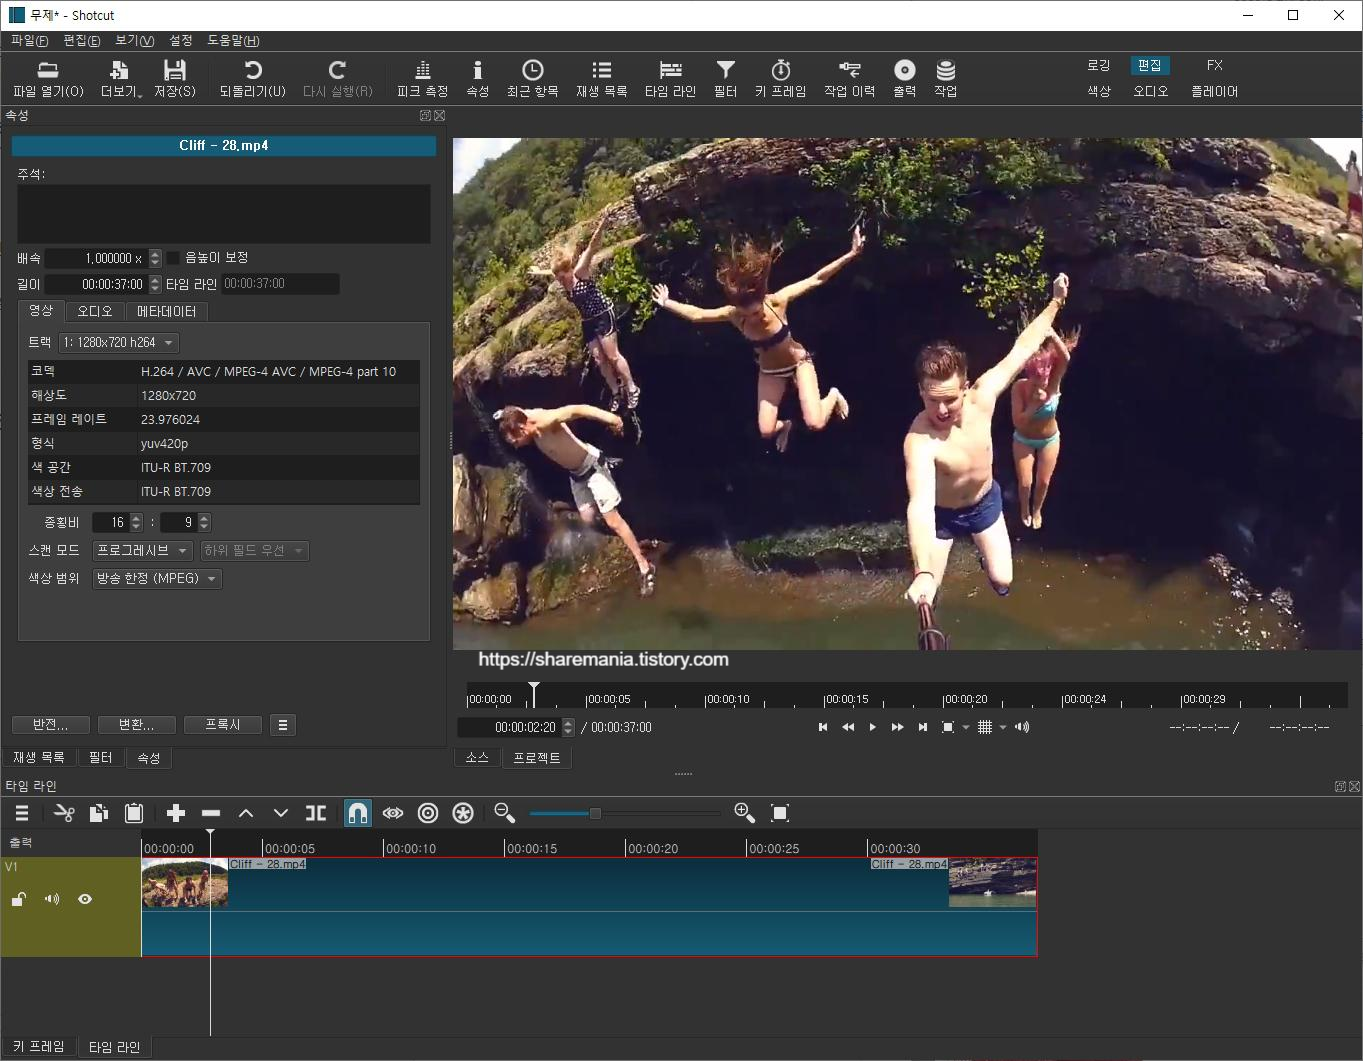This screenshot has height=1061, width=1363.
Task: Click the timeline cut scissors icon
Action: pos(64,813)
